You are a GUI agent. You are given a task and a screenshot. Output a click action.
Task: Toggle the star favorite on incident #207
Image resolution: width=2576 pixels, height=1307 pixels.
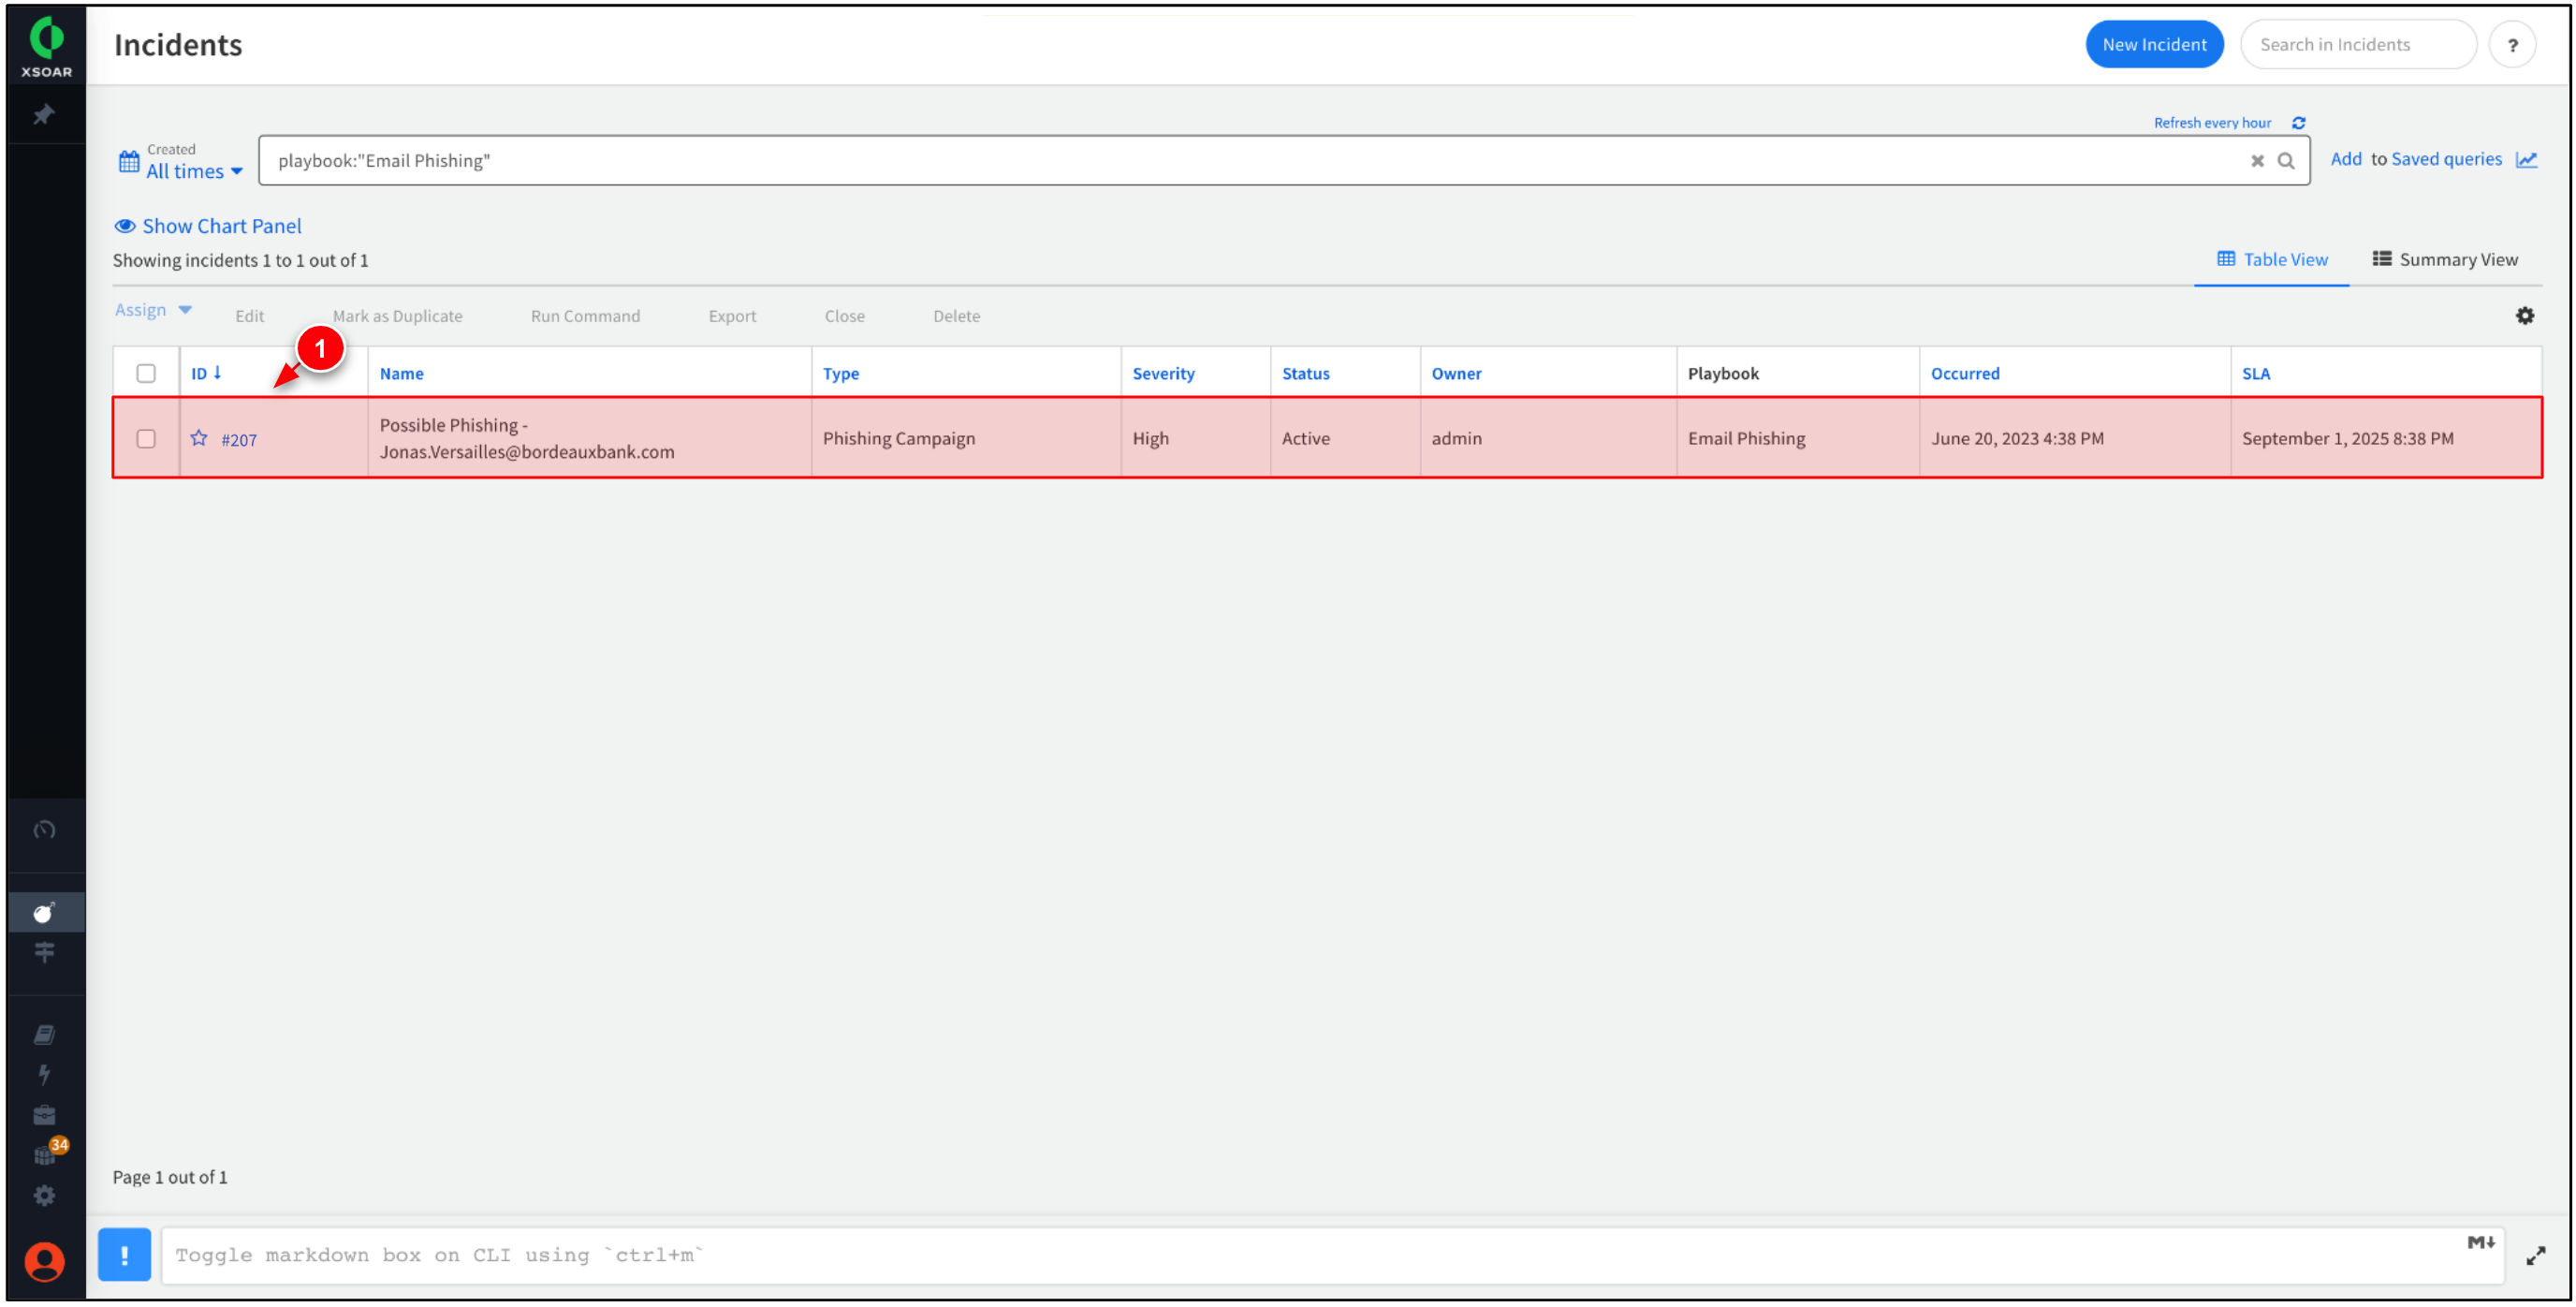(198, 438)
